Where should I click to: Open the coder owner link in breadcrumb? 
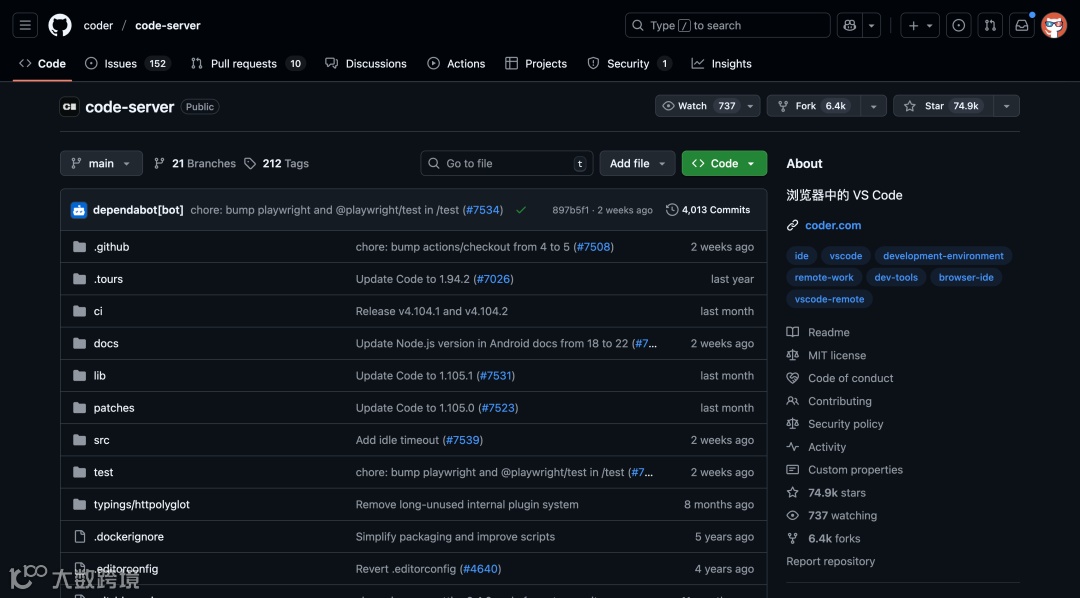pyautogui.click(x=98, y=25)
